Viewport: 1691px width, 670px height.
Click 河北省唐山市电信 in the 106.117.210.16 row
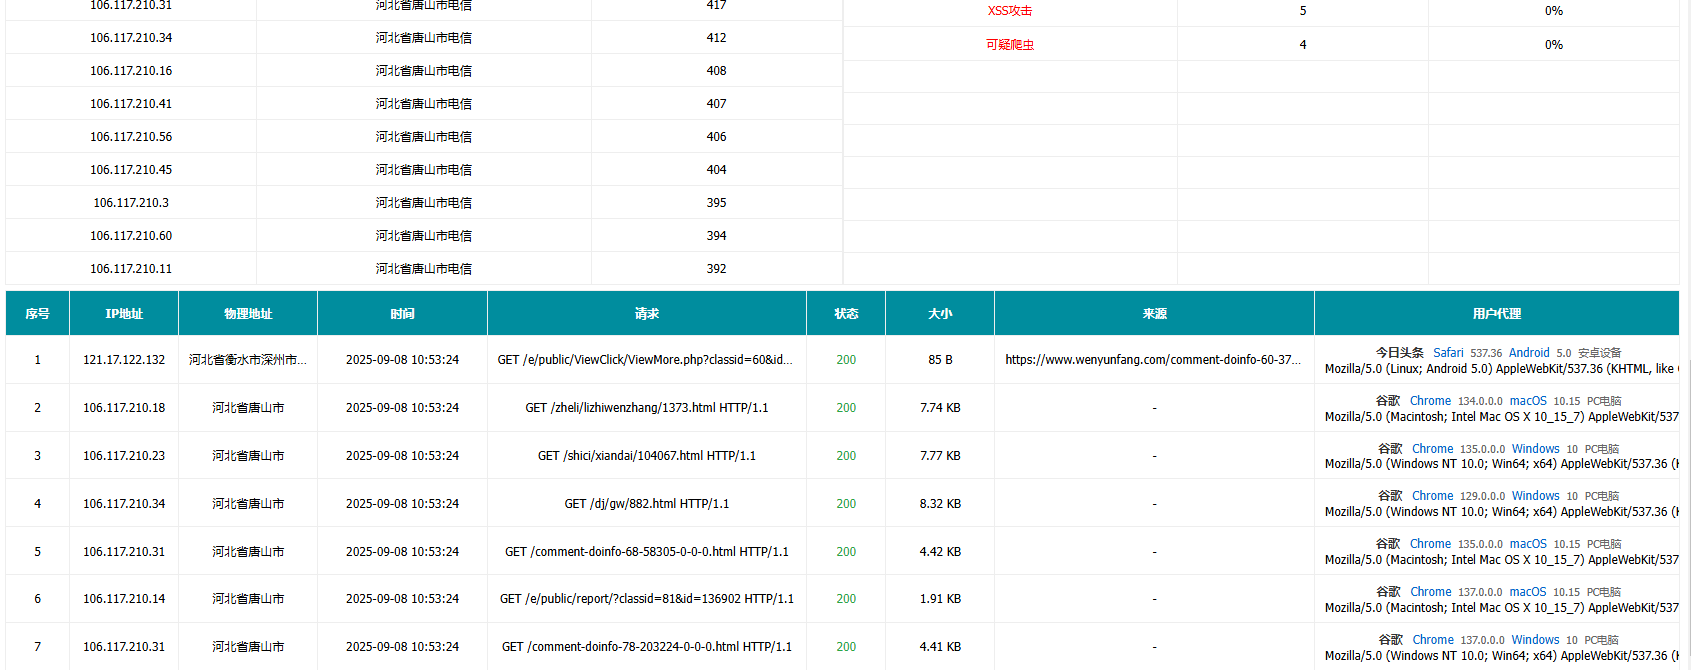pos(424,71)
